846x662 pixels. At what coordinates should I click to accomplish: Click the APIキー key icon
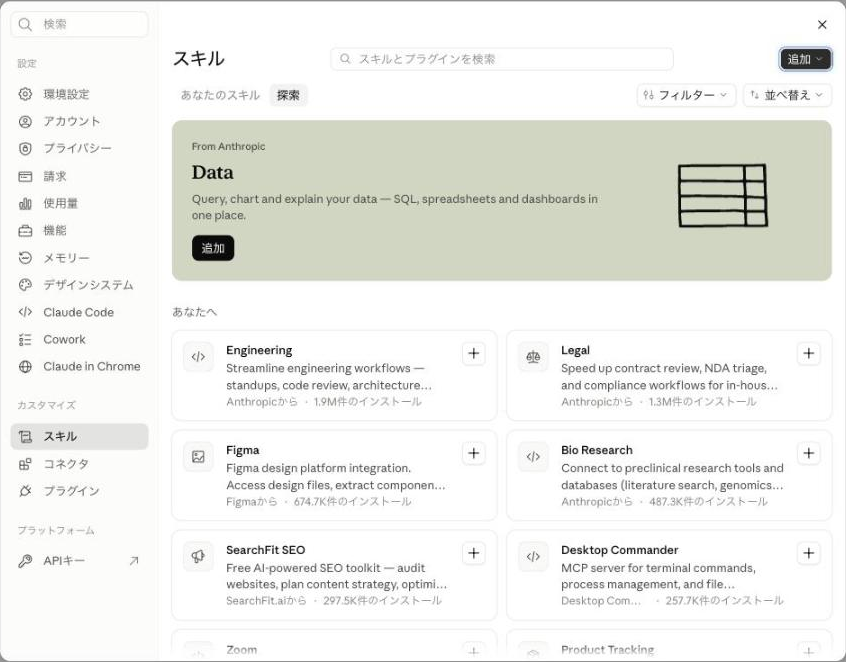(25, 561)
